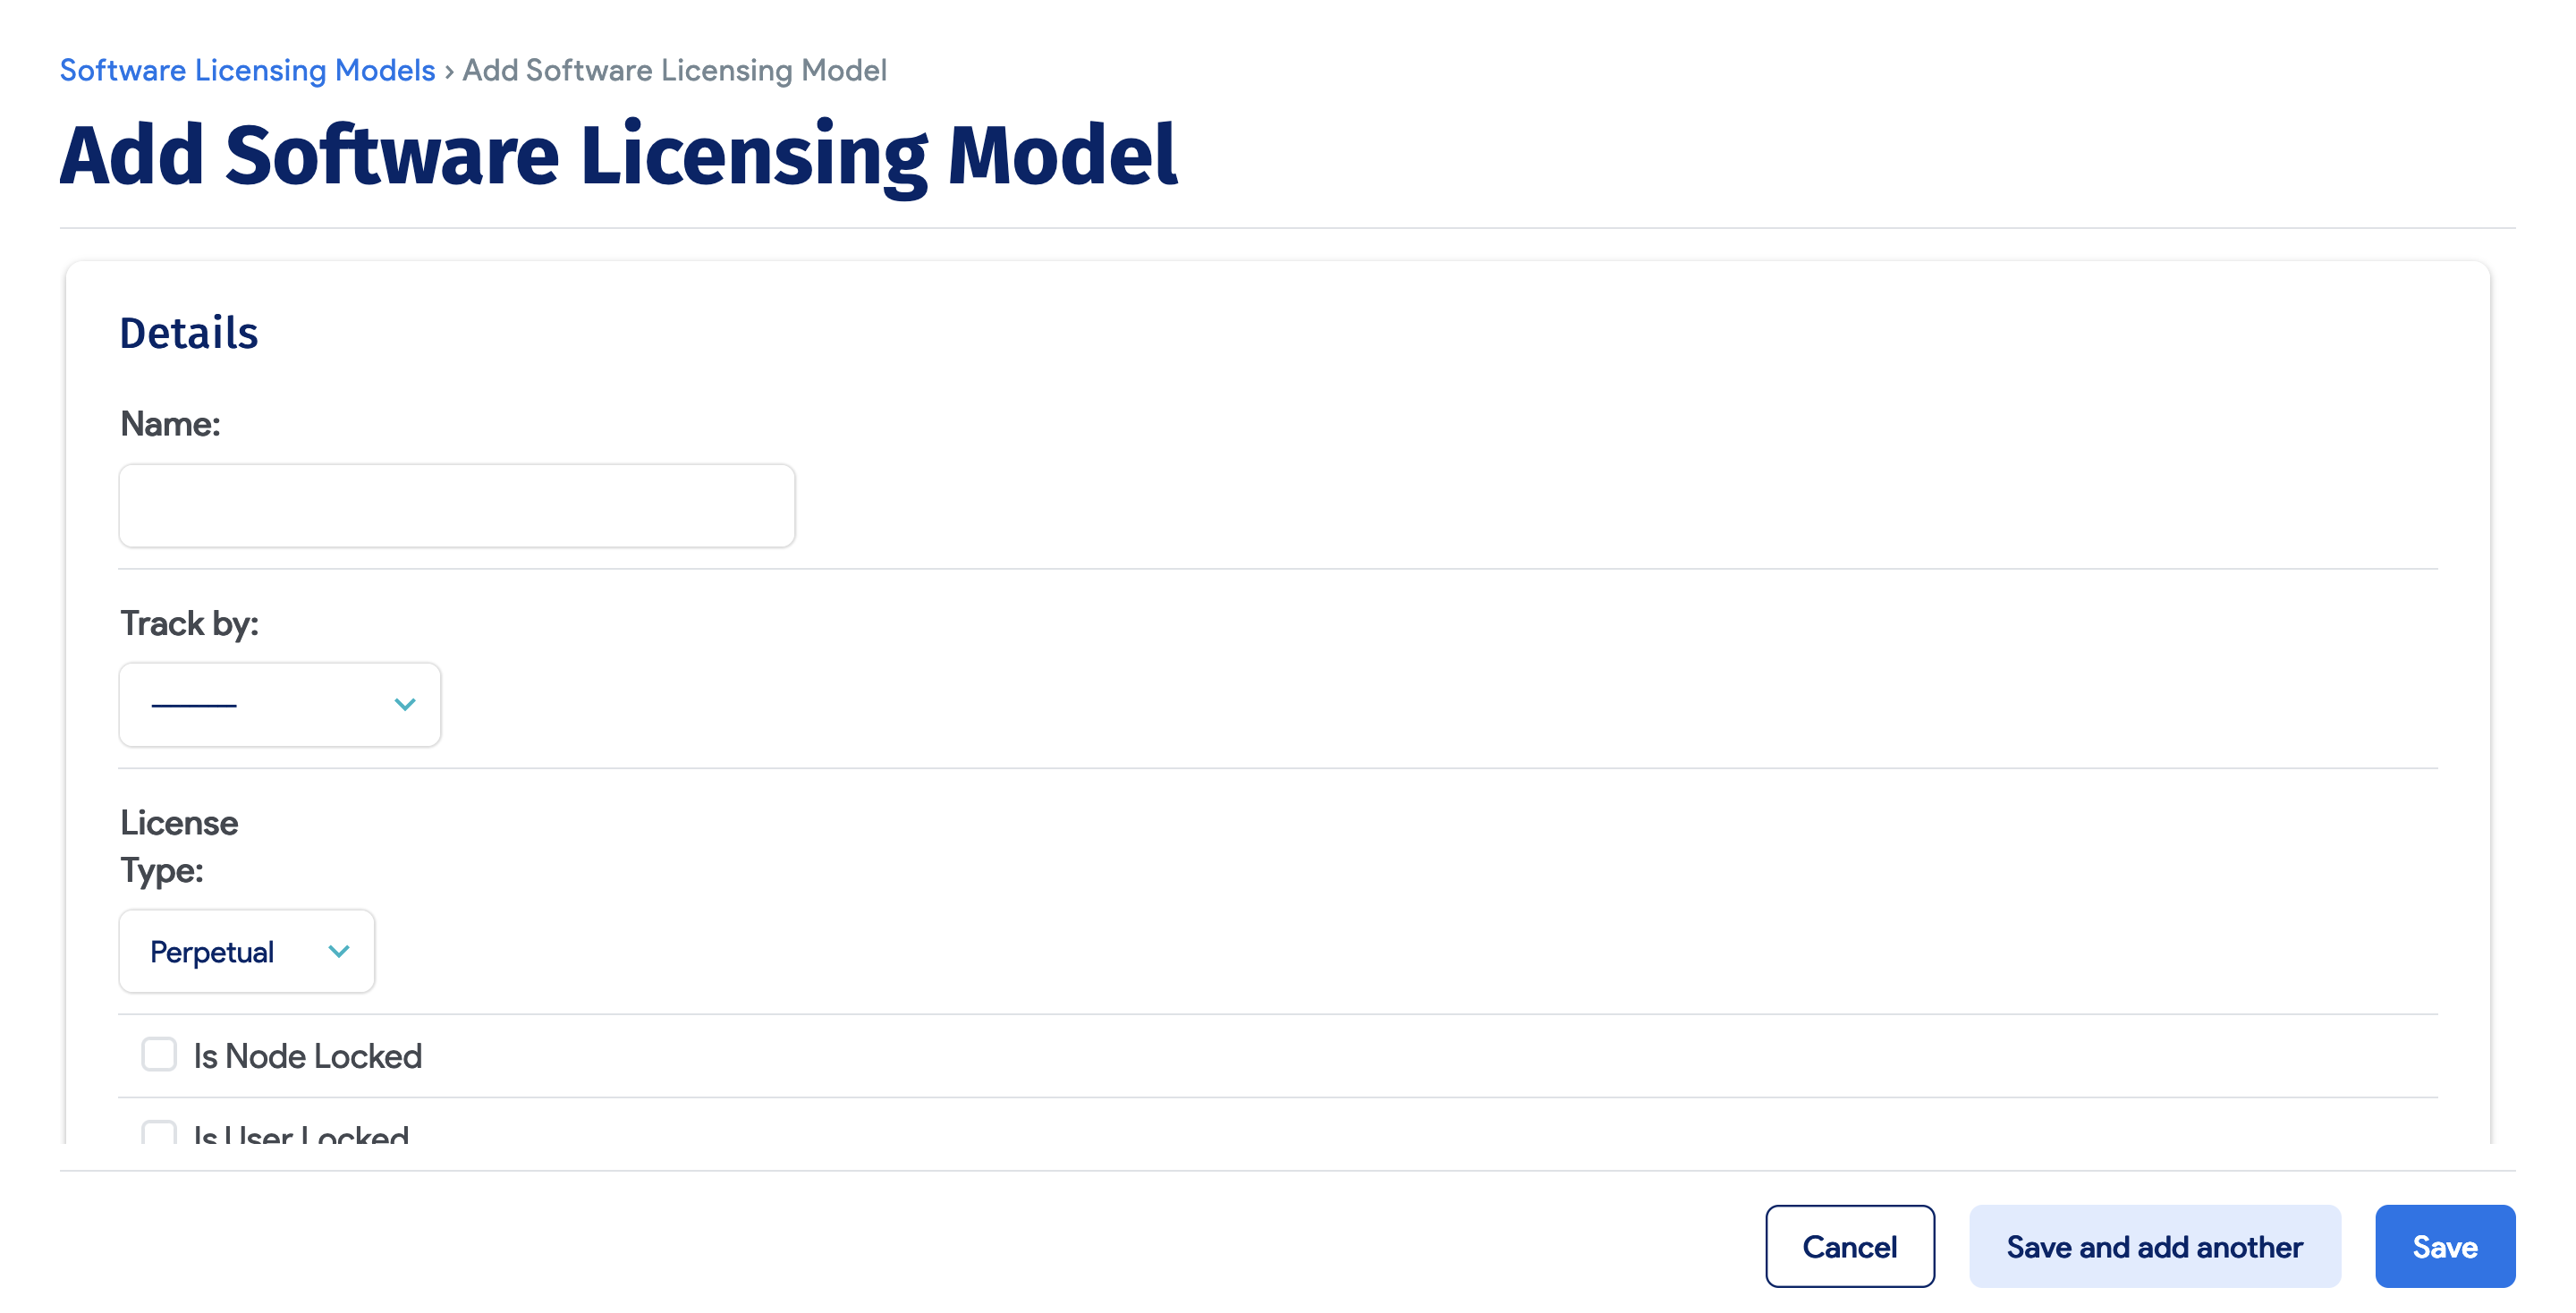Viewport: 2576px width, 1313px height.
Task: Check the Is User Locked option
Action: (159, 1134)
